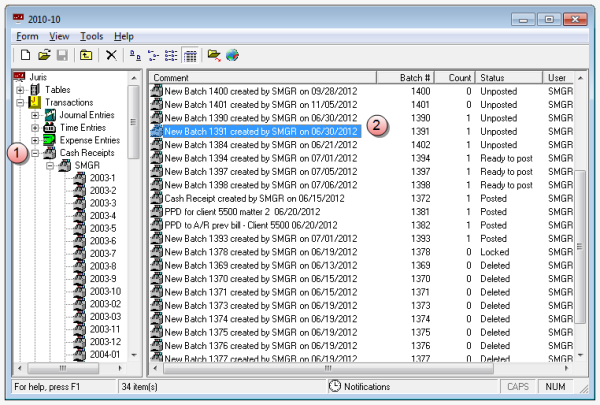
Task: Expand the Tables tree node
Action: click(x=20, y=90)
